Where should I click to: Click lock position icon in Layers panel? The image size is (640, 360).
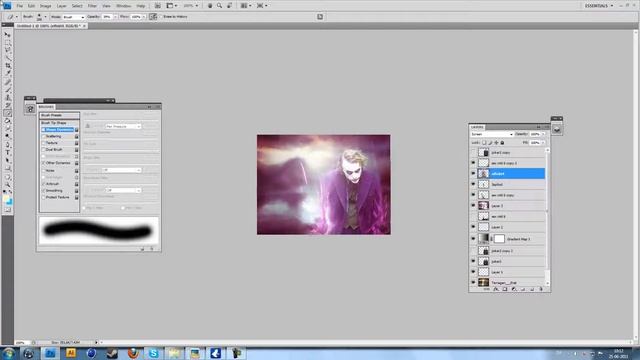coord(496,143)
